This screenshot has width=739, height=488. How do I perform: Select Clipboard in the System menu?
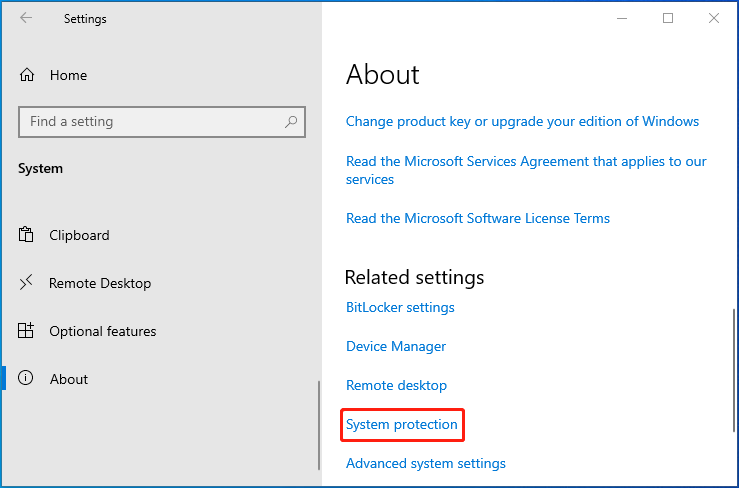(x=79, y=235)
